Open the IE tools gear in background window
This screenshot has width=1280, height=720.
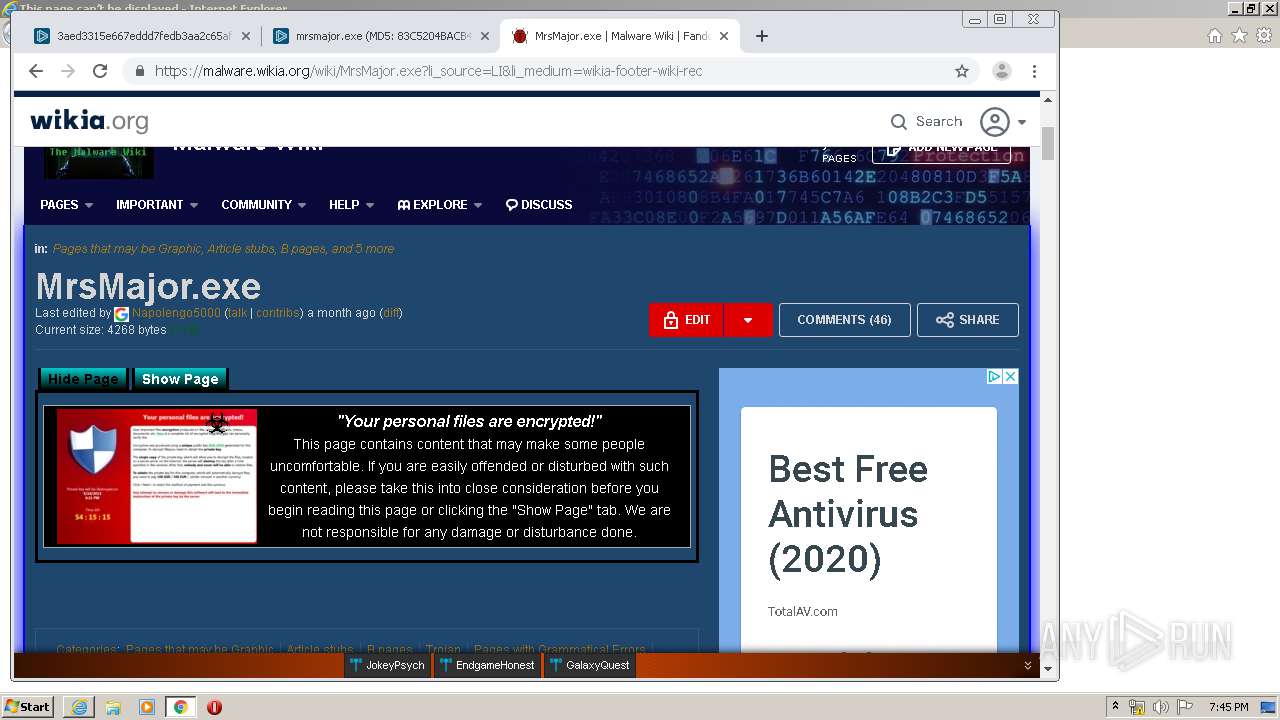[1263, 35]
